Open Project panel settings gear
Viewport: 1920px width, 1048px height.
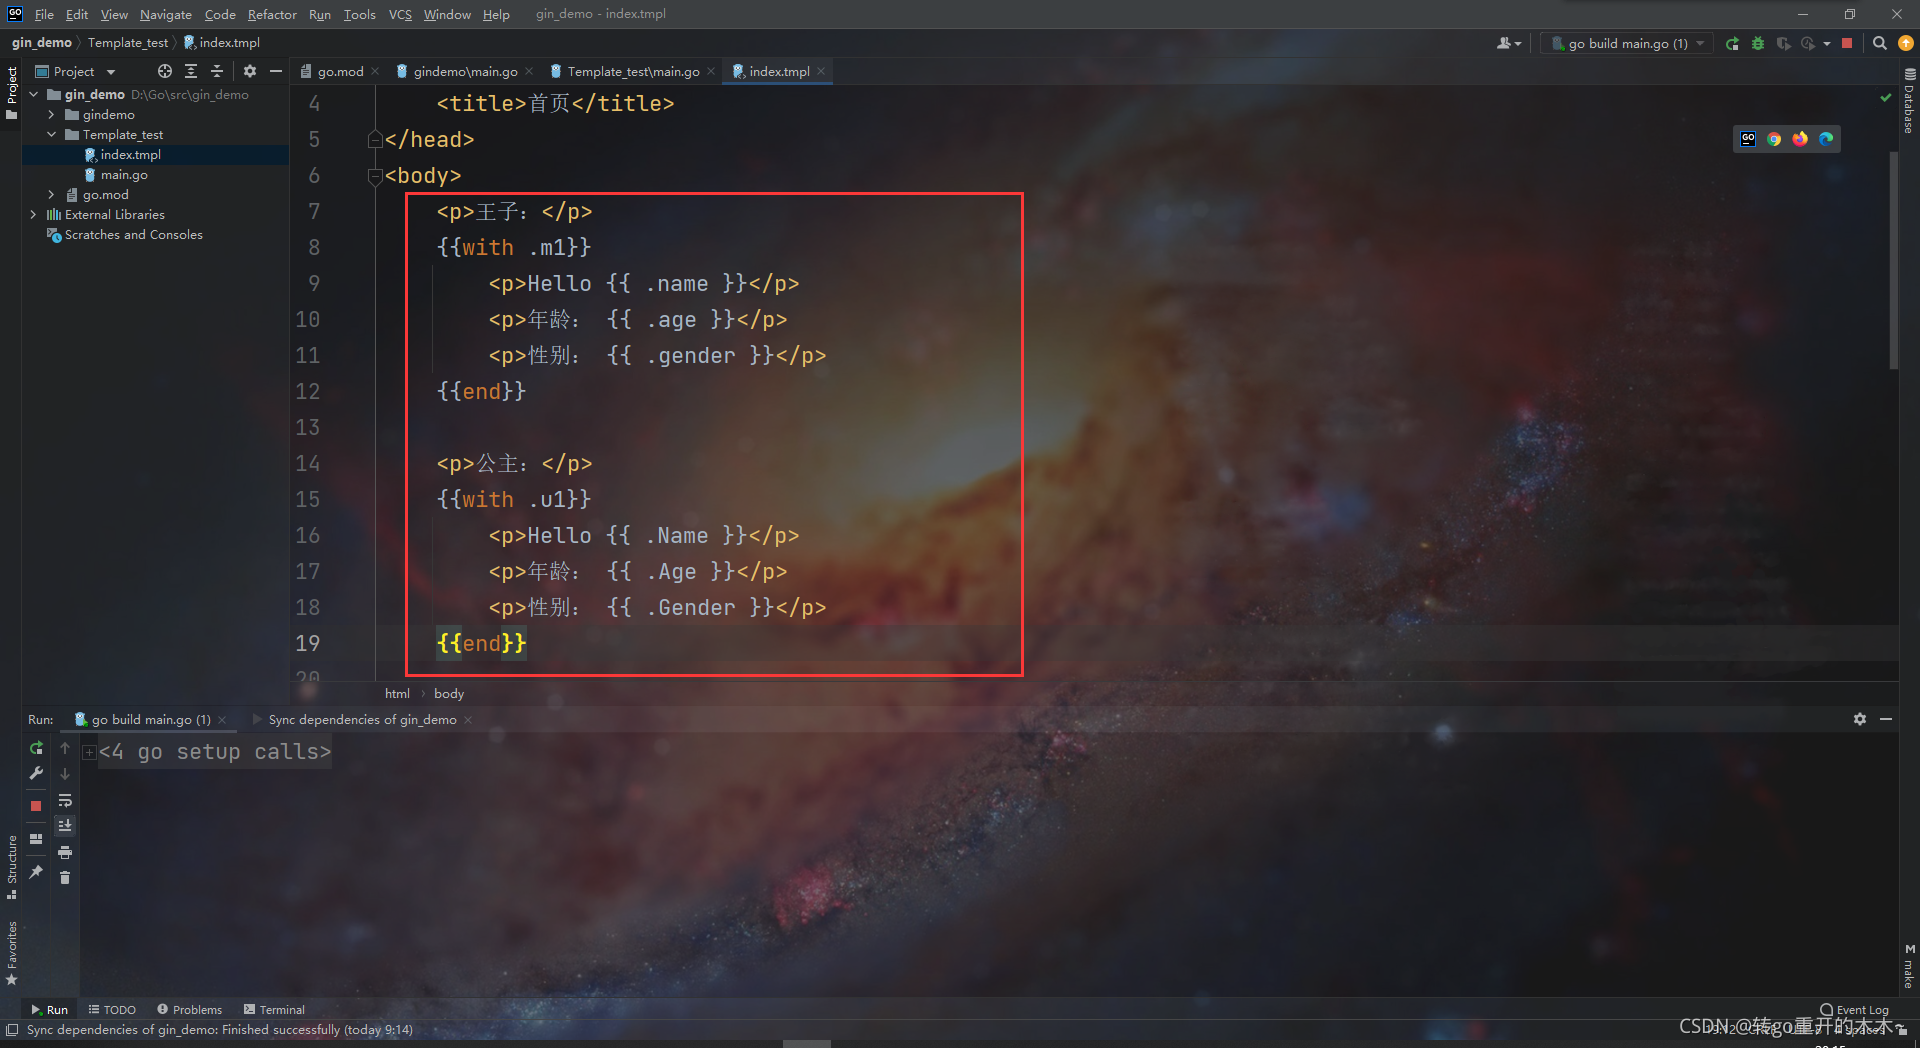tap(250, 71)
